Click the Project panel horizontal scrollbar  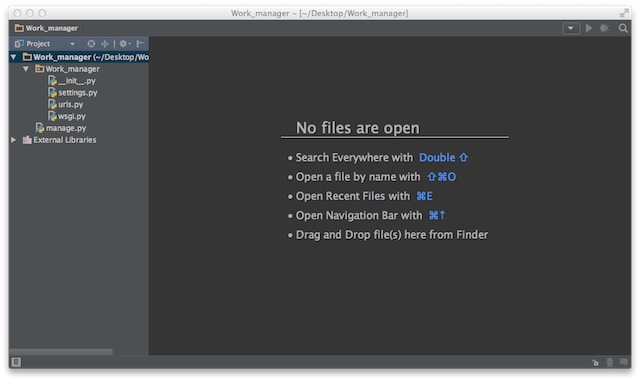click(x=61, y=352)
